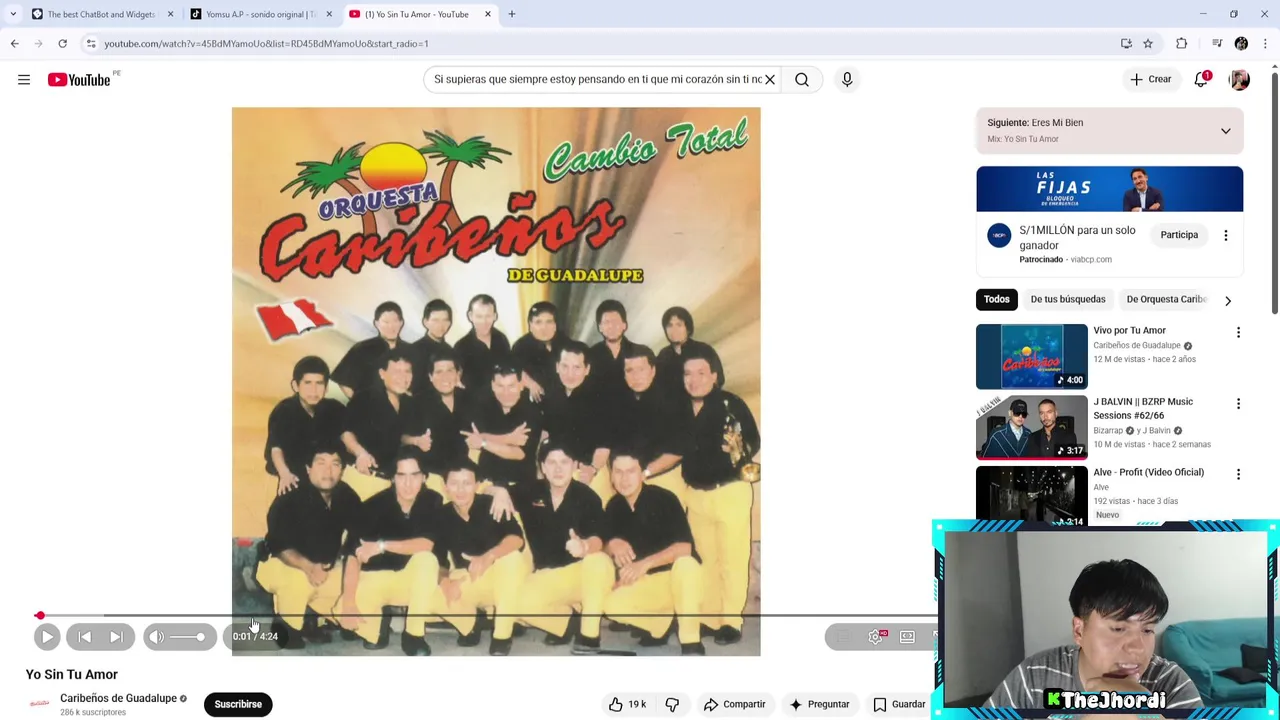The width and height of the screenshot is (1280, 720).
Task: Click the viabcp.com sponsor link
Action: (1091, 260)
